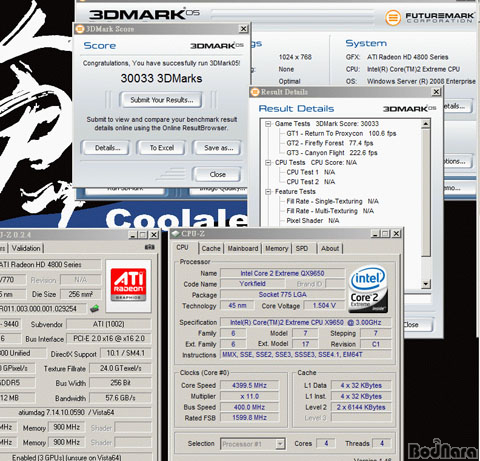Click the Bus Speed 400.0 MHz value
The width and height of the screenshot is (480, 461).
pos(249,407)
